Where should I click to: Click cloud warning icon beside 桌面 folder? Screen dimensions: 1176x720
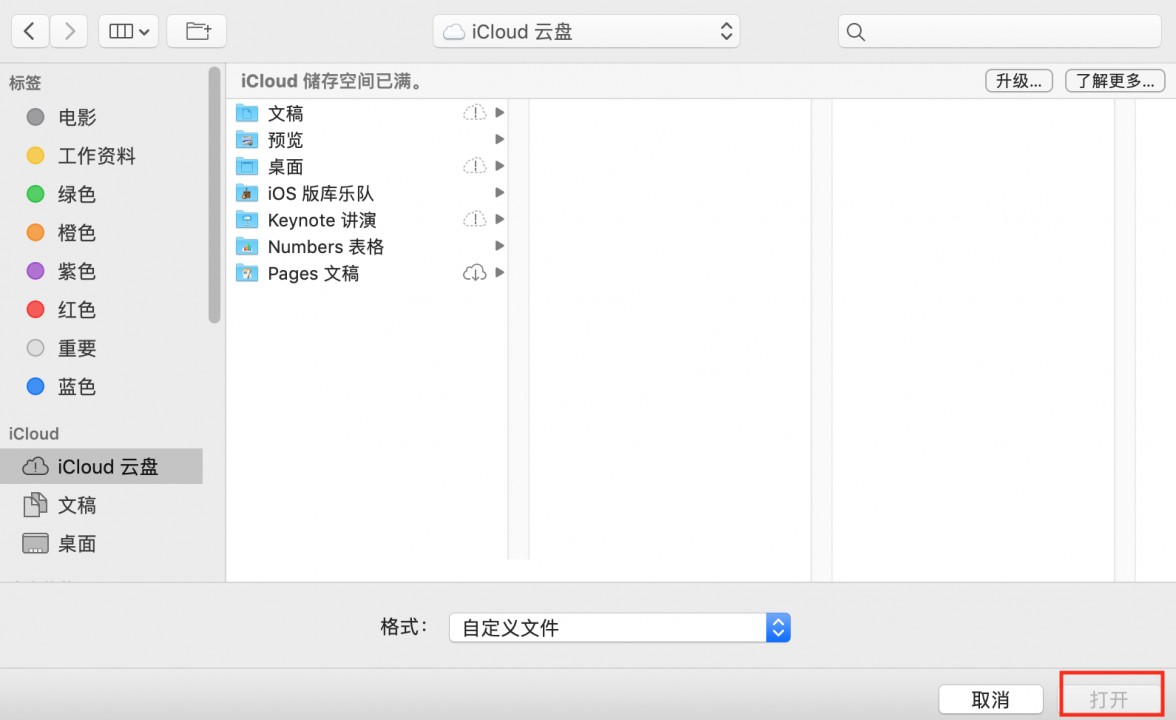474,166
